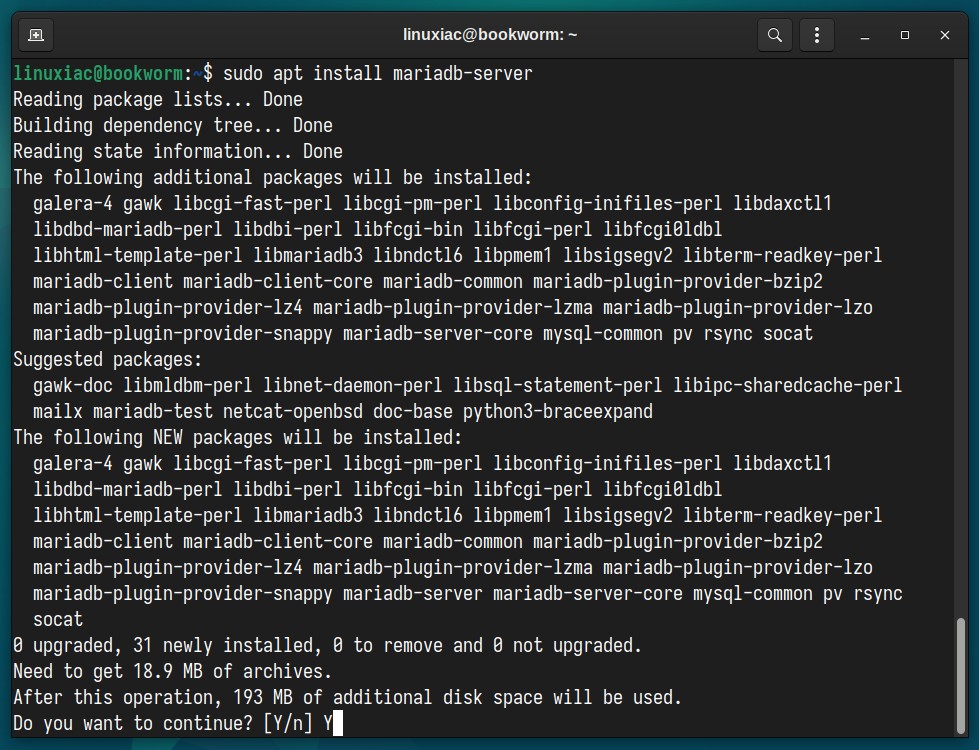Viewport: 979px width, 750px height.
Task: Click the 193 MB additional disk space line
Action: pyautogui.click(x=347, y=697)
